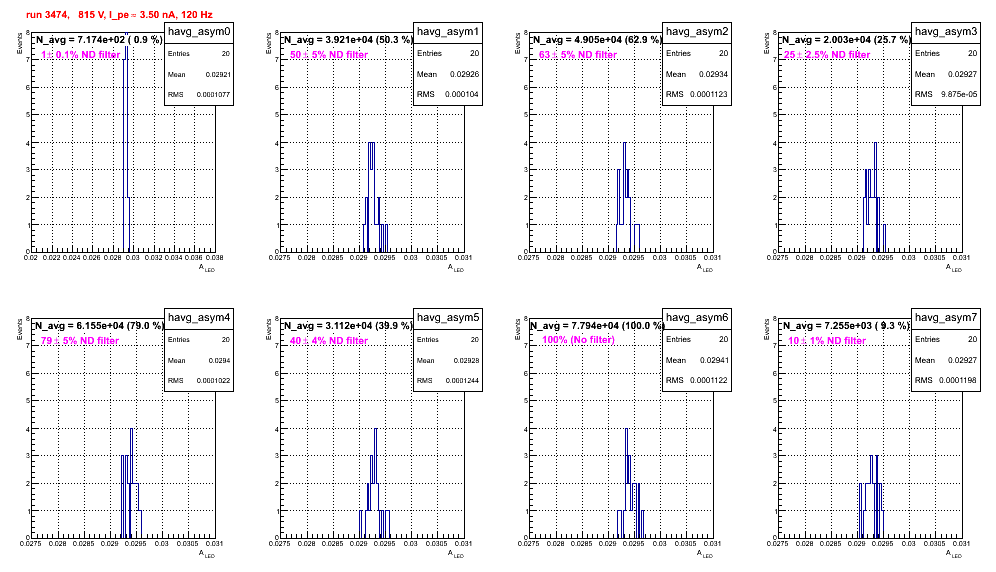Click the tall histogram peak in havg_asym0 plot
Image resolution: width=996 pixels, height=572 pixels.
click(126, 140)
